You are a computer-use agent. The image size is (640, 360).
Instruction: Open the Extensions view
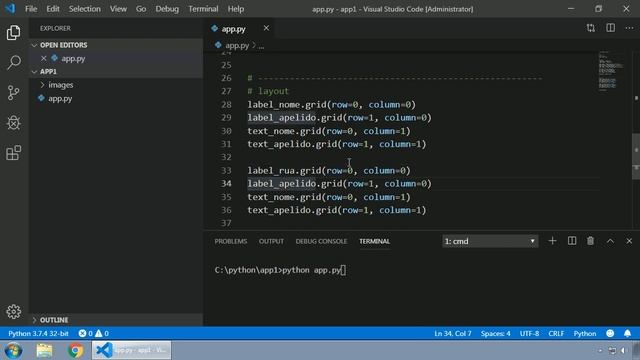13,153
